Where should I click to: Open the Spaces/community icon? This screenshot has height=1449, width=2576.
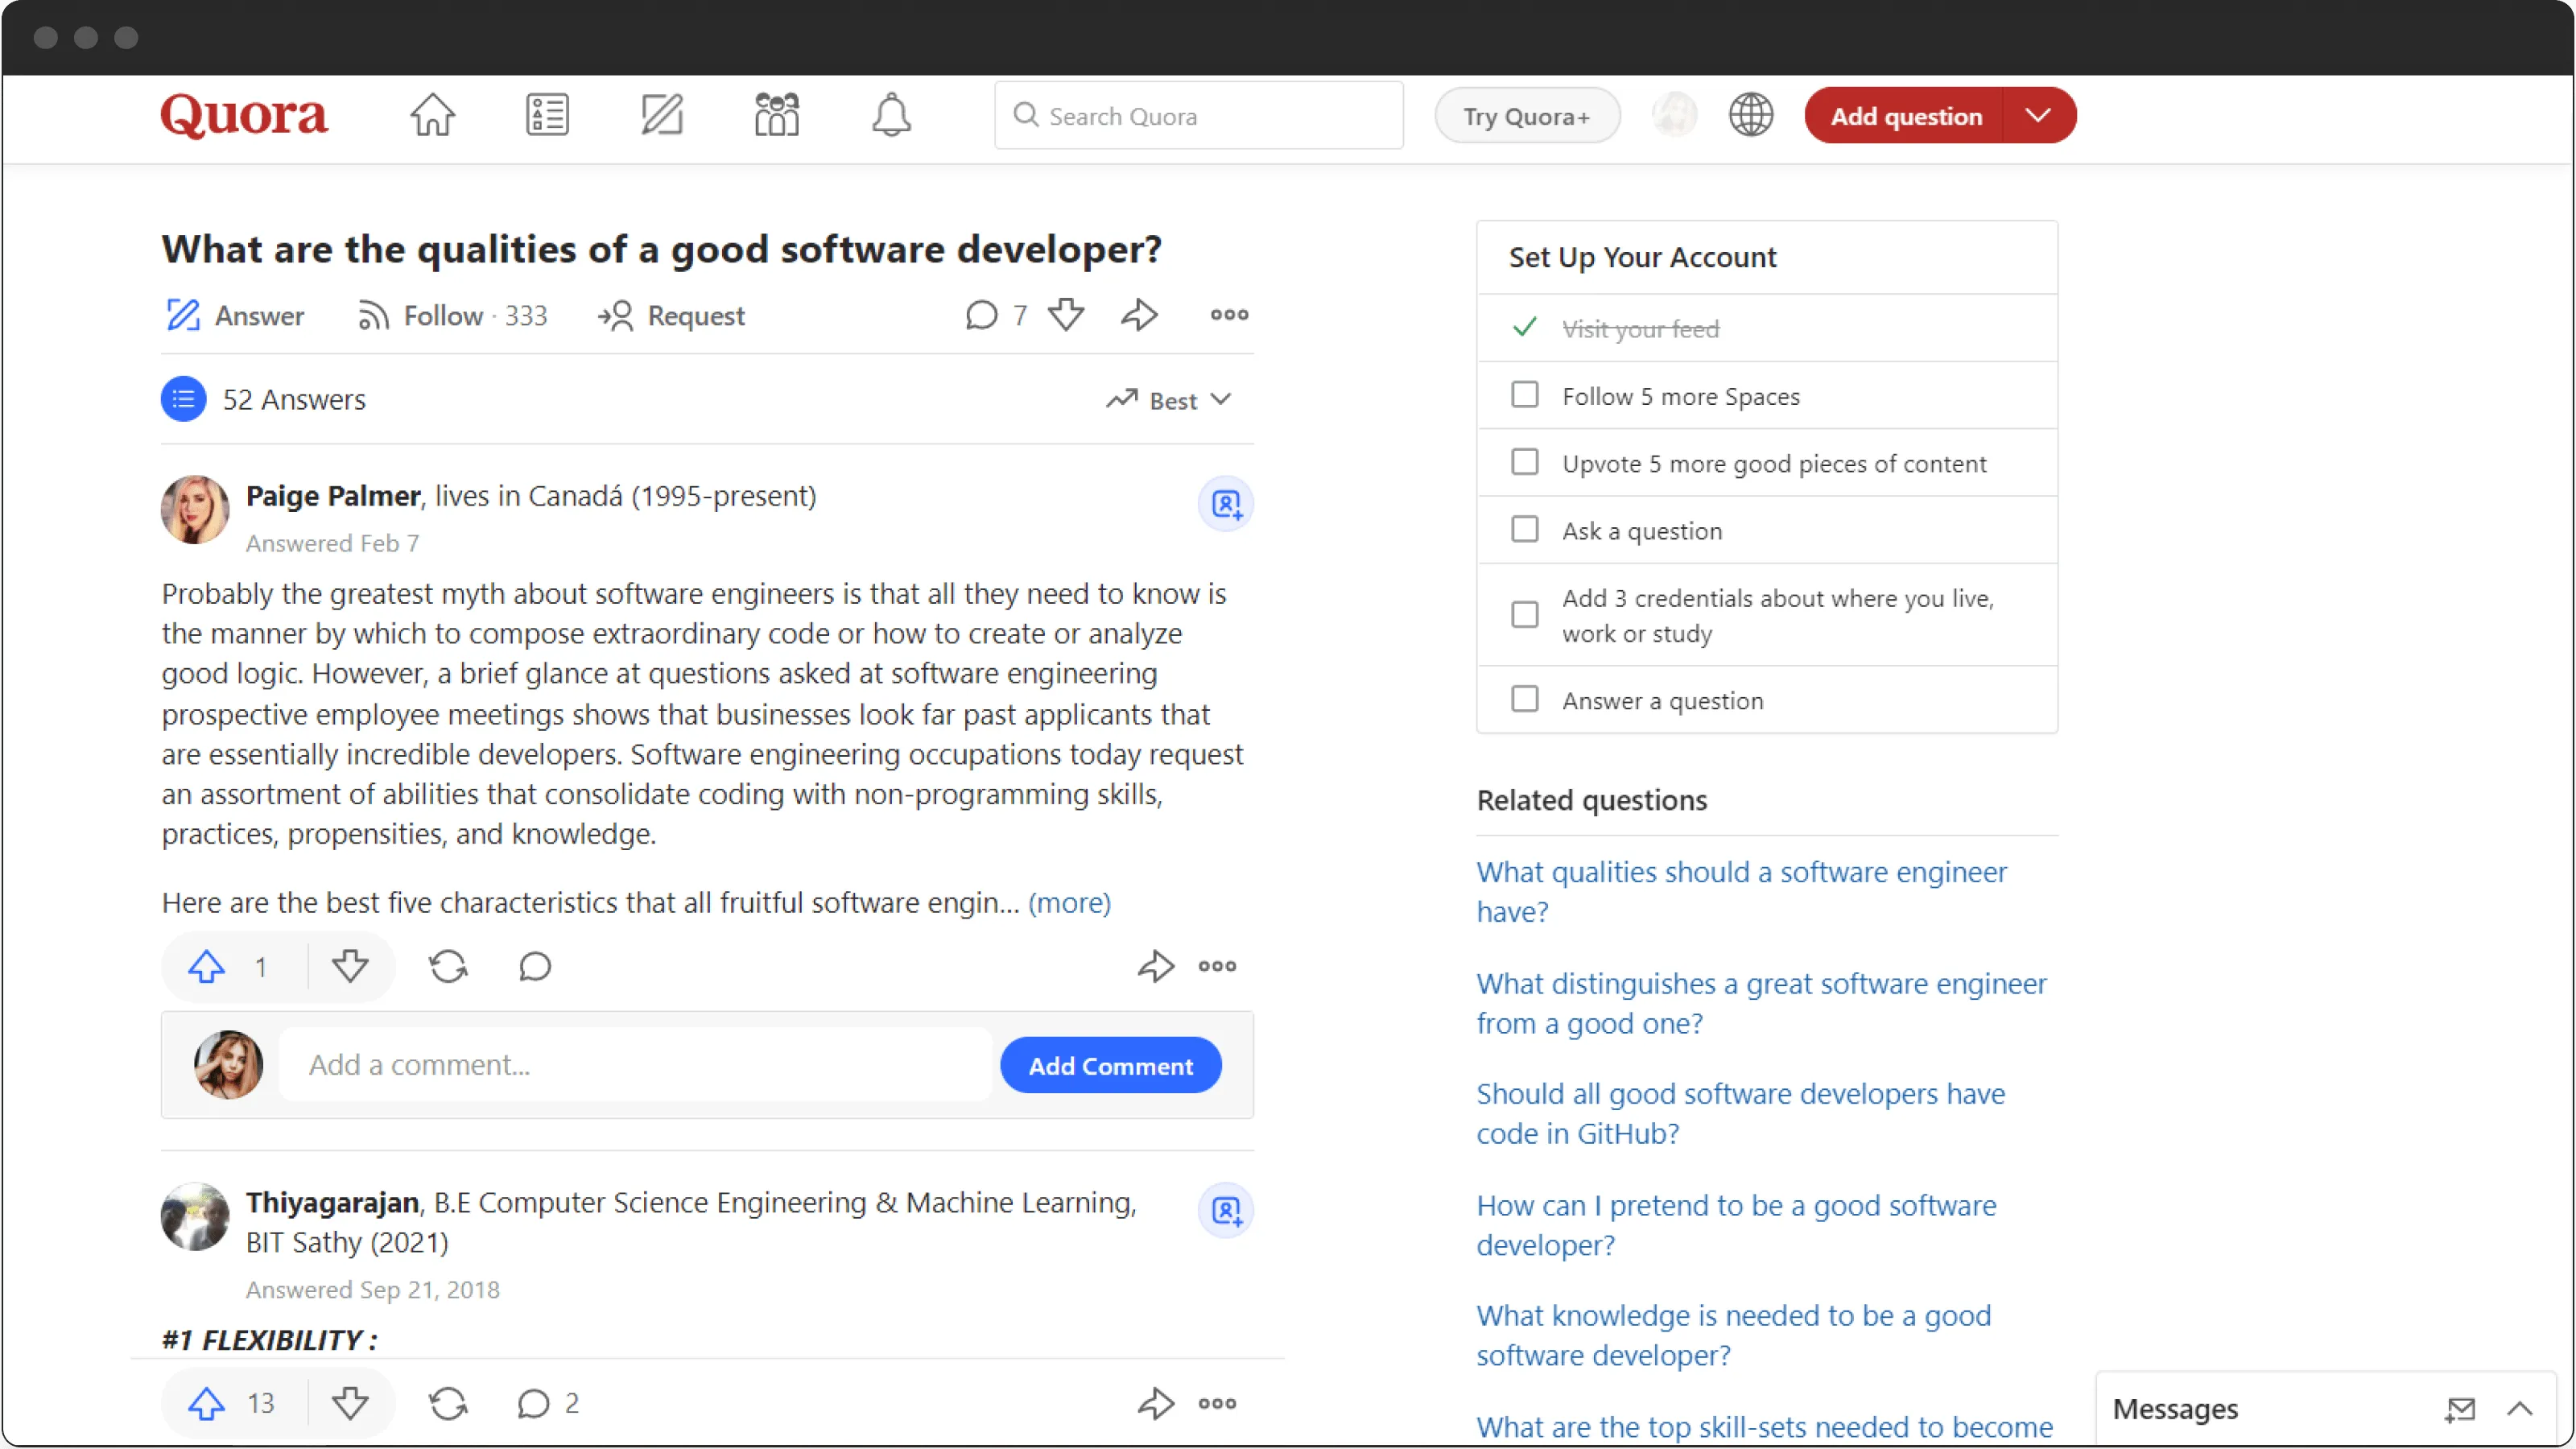(x=775, y=114)
